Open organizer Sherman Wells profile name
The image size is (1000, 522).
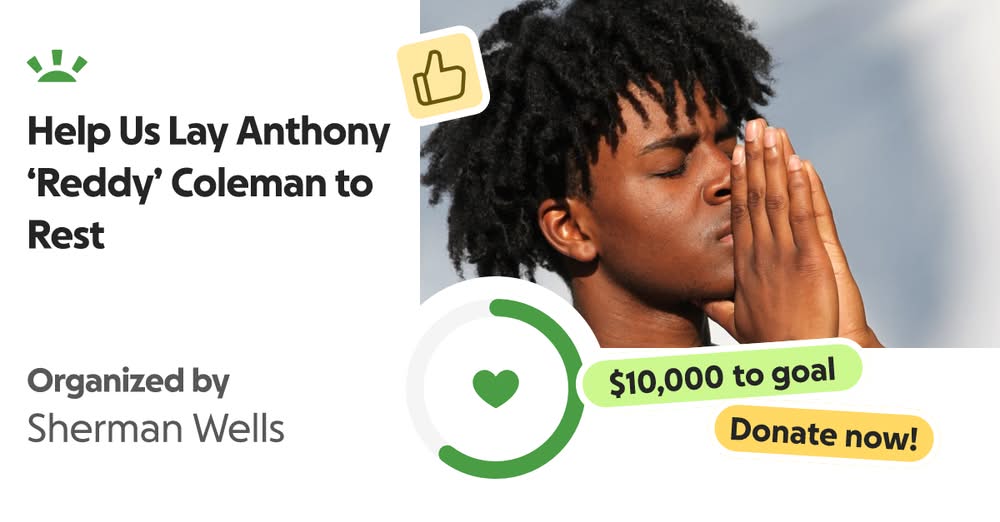[x=156, y=428]
